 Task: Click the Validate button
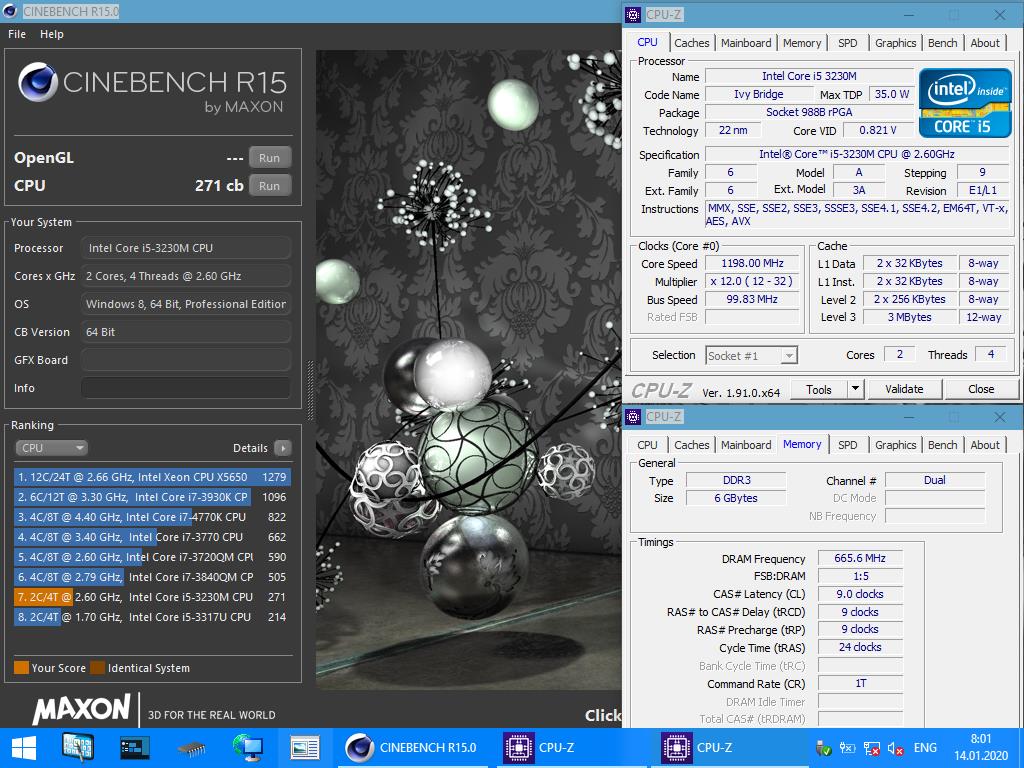point(904,389)
